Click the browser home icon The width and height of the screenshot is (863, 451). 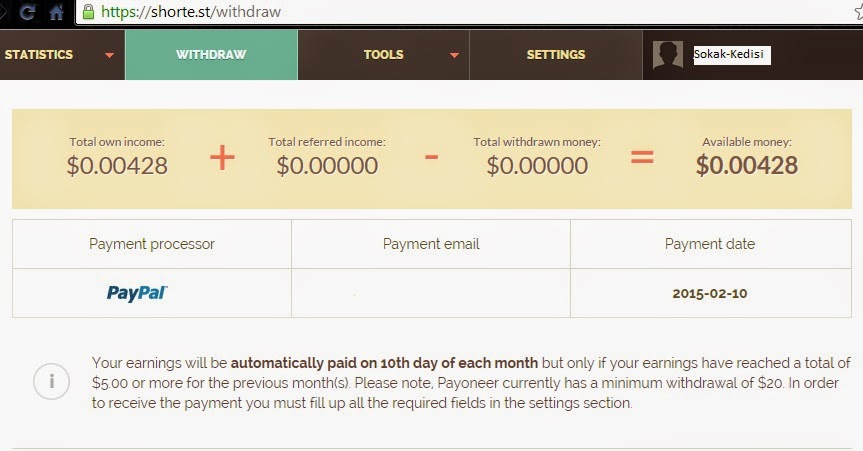coord(56,13)
